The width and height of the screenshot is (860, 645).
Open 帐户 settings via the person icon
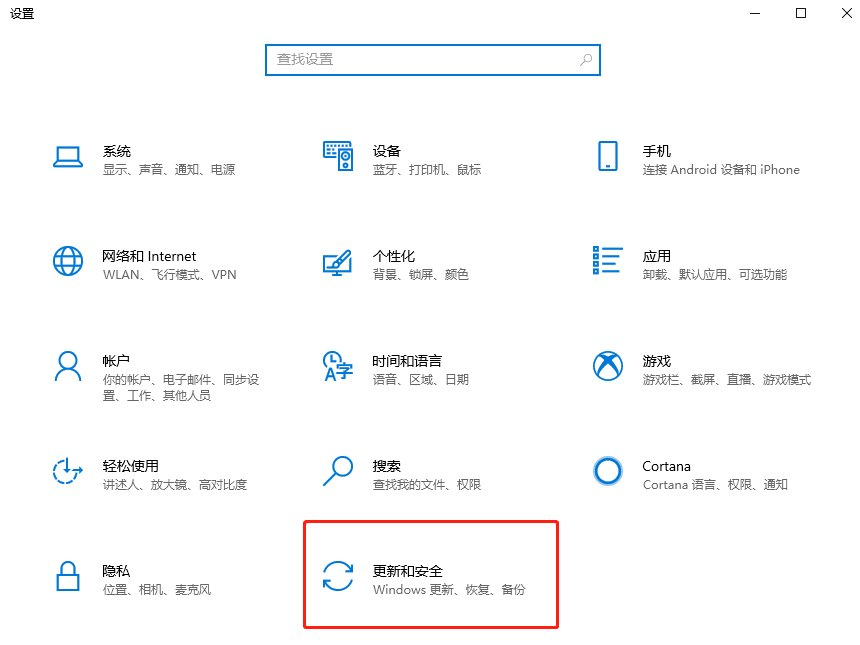pos(67,366)
